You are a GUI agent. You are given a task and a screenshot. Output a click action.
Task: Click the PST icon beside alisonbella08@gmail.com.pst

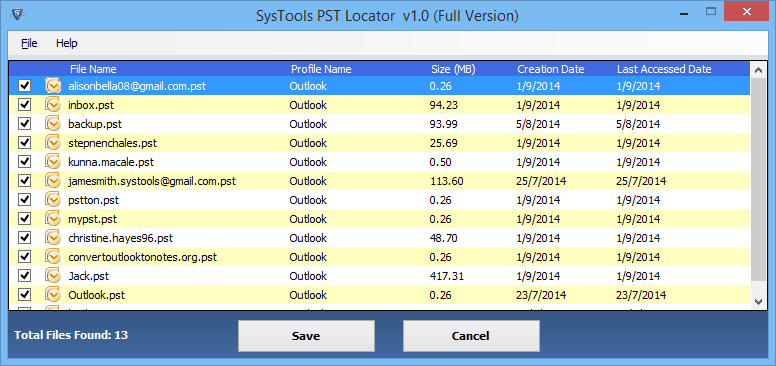click(53, 86)
